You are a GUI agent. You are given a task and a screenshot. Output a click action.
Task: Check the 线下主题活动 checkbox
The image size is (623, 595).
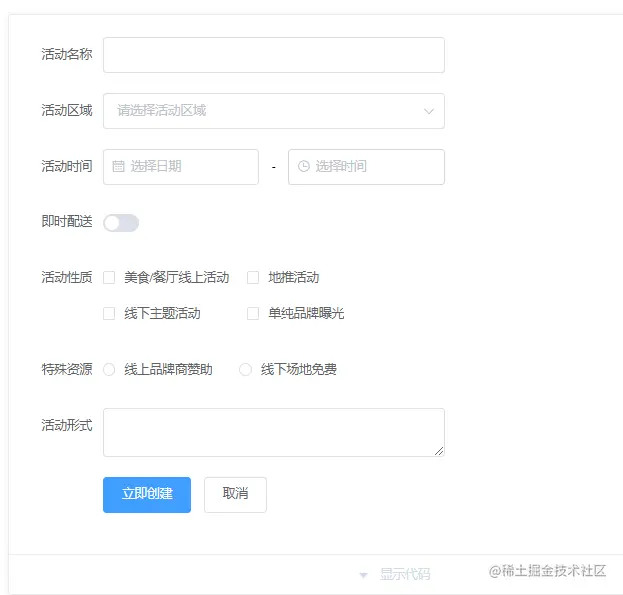point(109,313)
